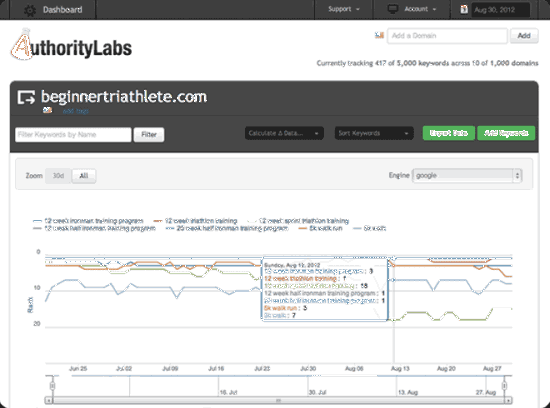Viewport: 550px width, 408px height.
Task: Focus the Add a Domain field
Action: point(447,36)
